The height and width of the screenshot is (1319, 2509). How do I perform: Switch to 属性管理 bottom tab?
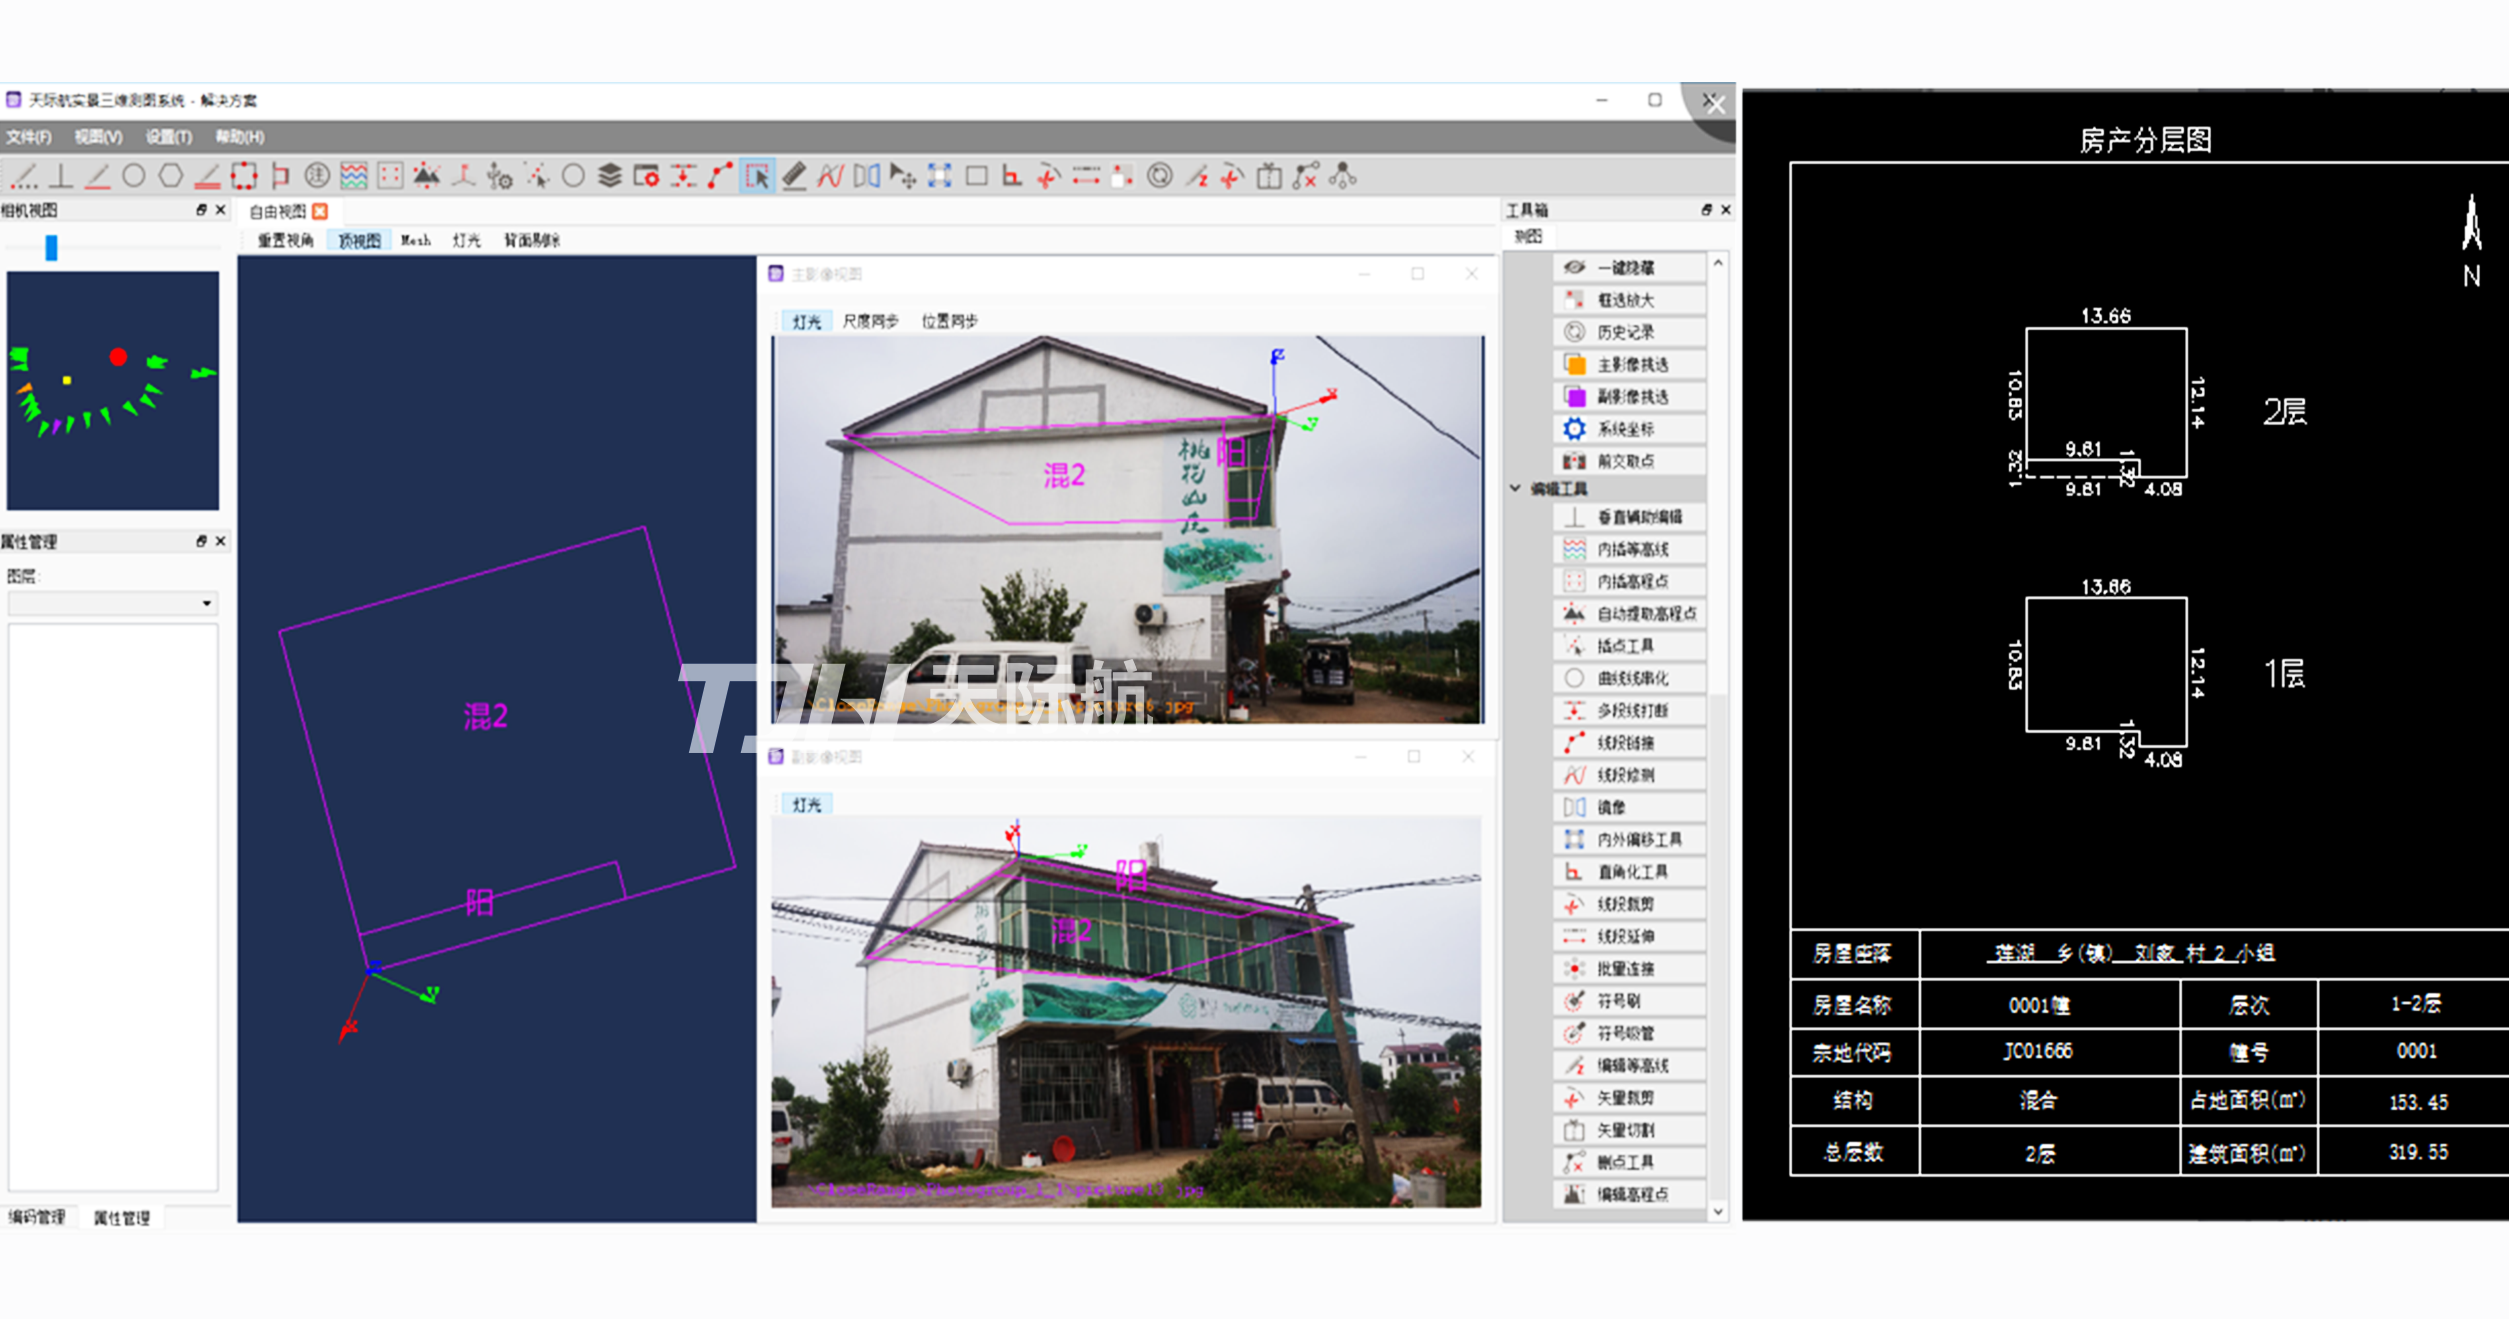coord(121,1217)
